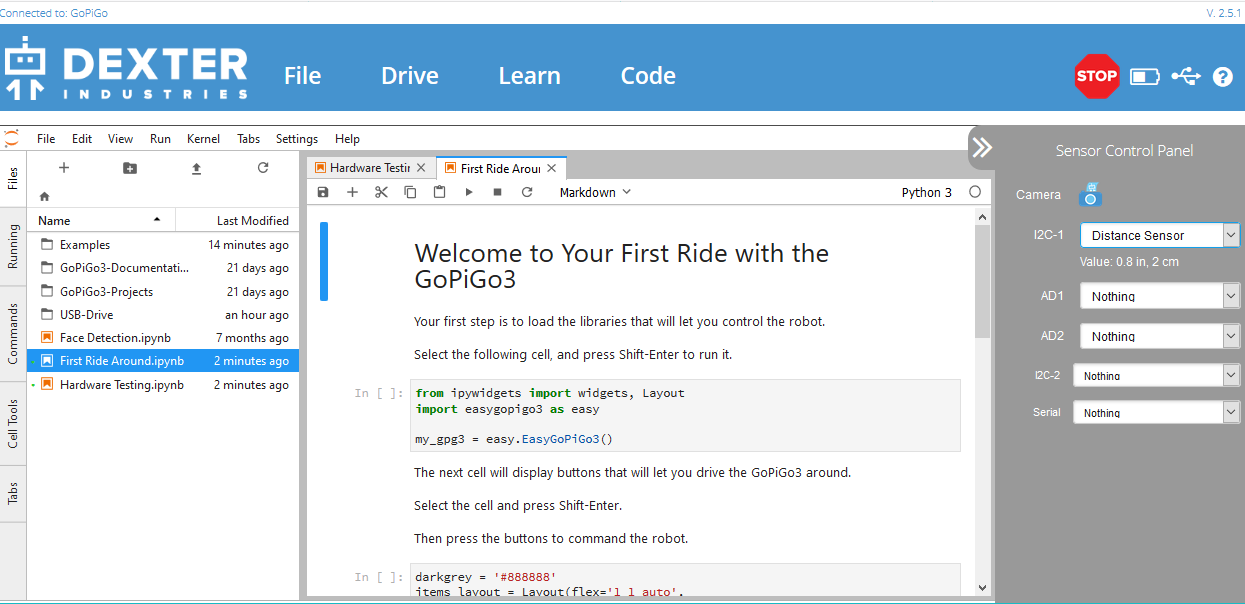Click the easygopigo3 import code cell
The height and width of the screenshot is (604, 1245).
tap(685, 415)
